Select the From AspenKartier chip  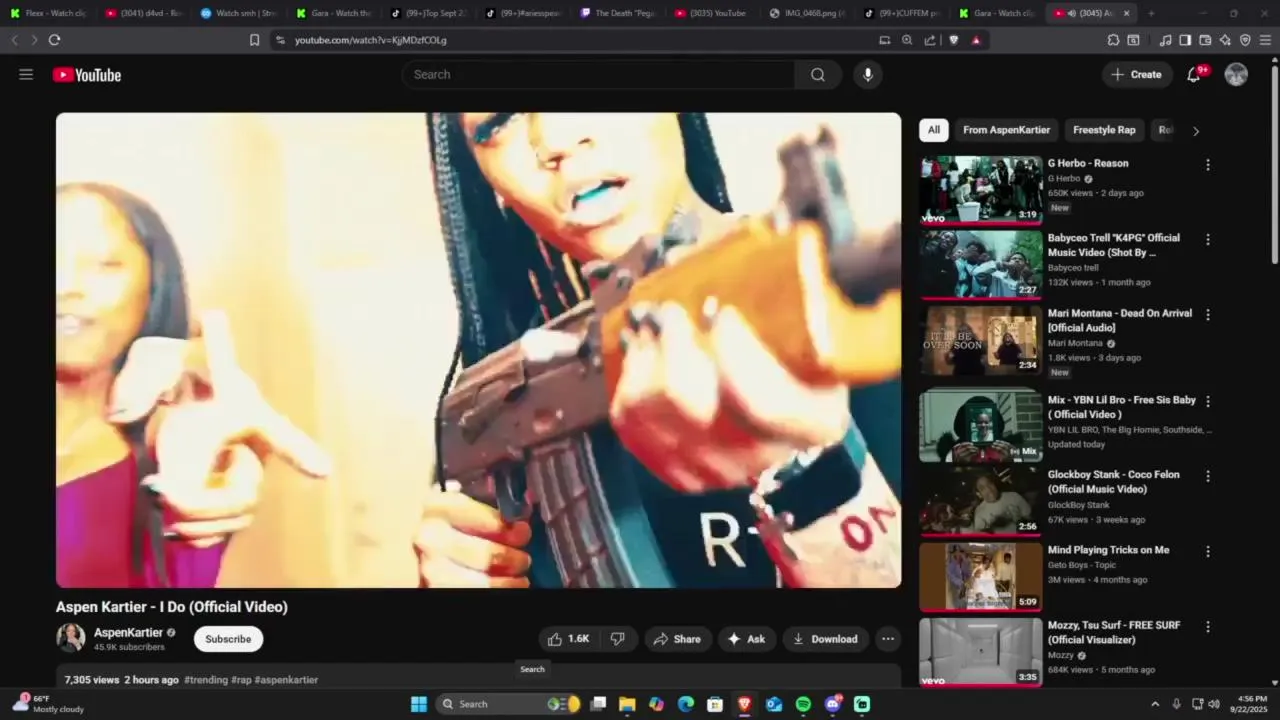coord(1006,130)
